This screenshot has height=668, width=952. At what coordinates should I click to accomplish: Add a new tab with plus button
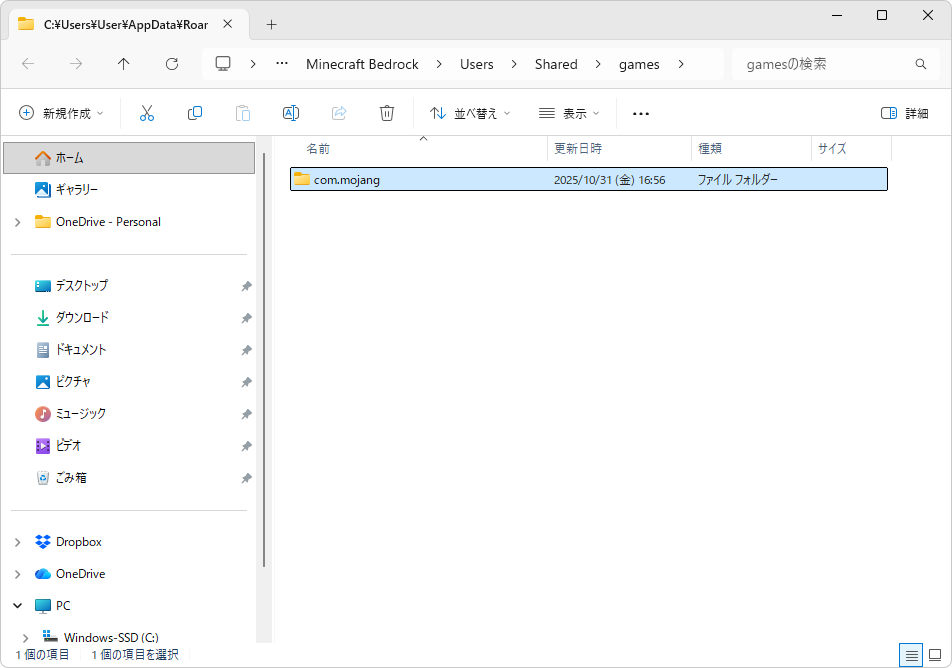(x=271, y=24)
